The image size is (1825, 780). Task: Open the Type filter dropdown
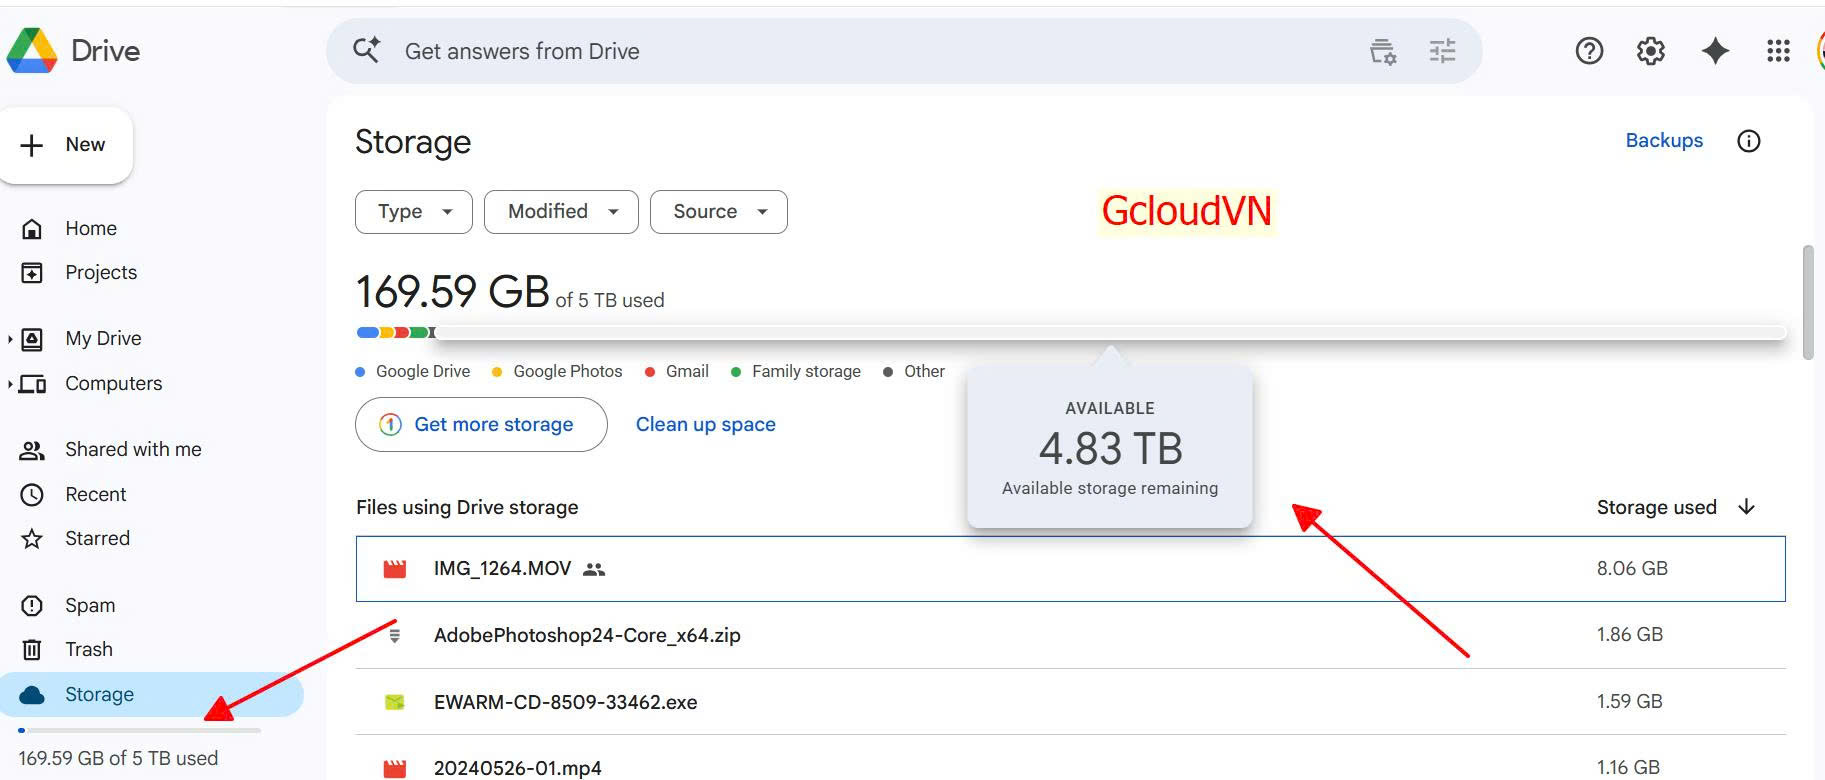click(x=414, y=212)
